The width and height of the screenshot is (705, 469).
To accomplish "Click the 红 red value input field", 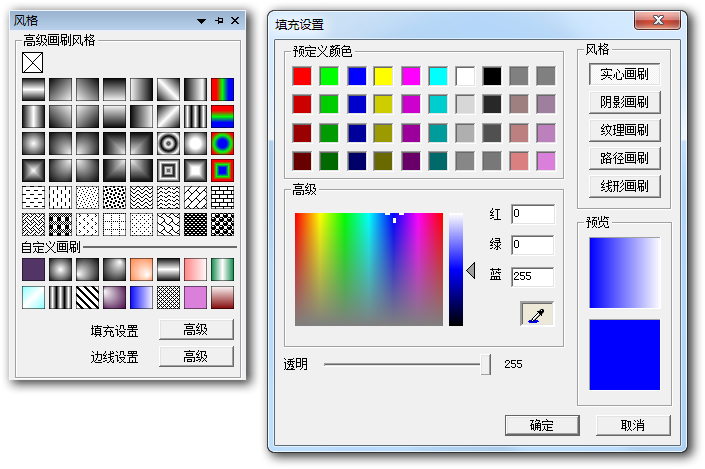I will click(x=532, y=214).
